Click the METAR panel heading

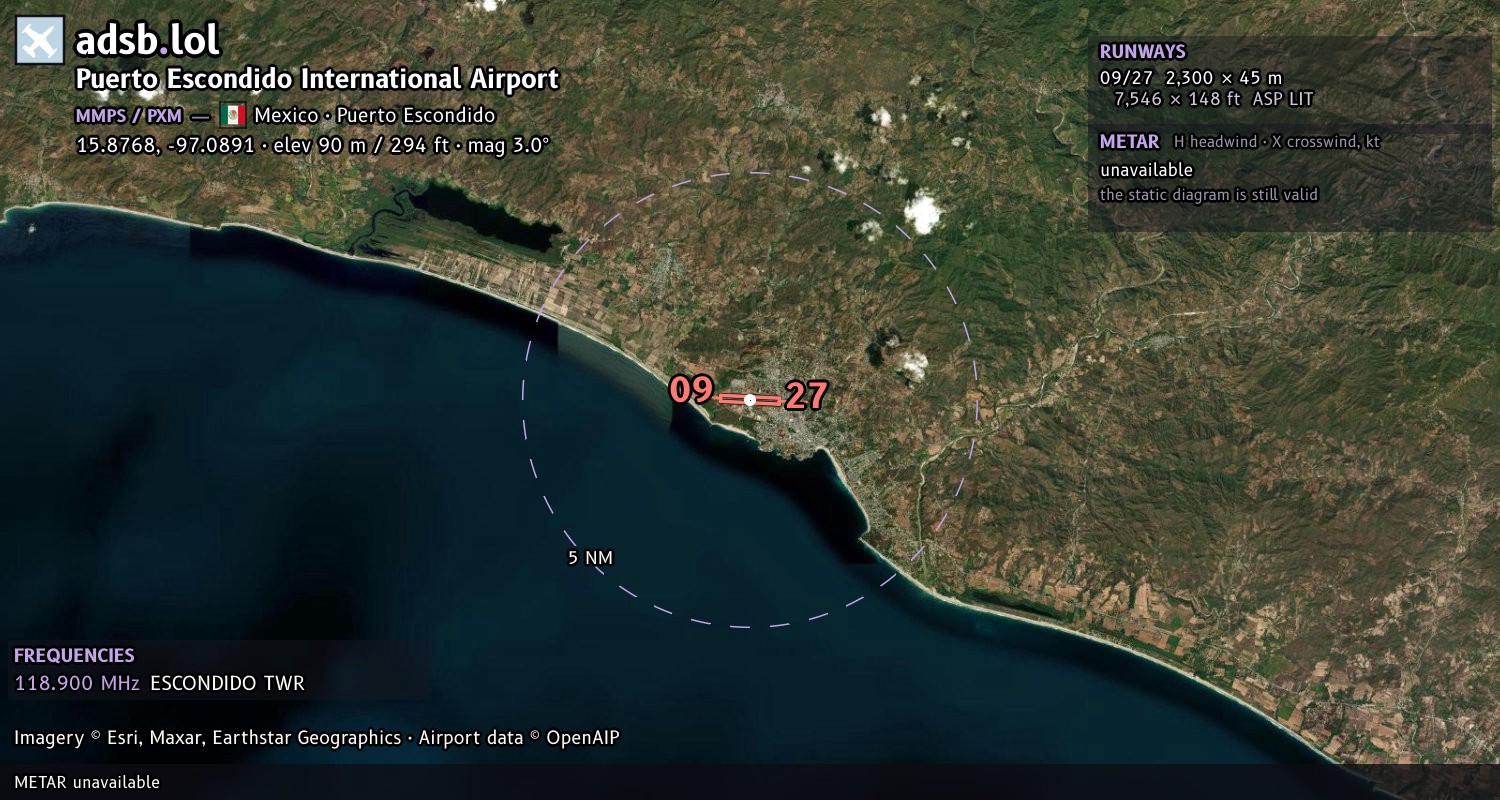(1129, 142)
